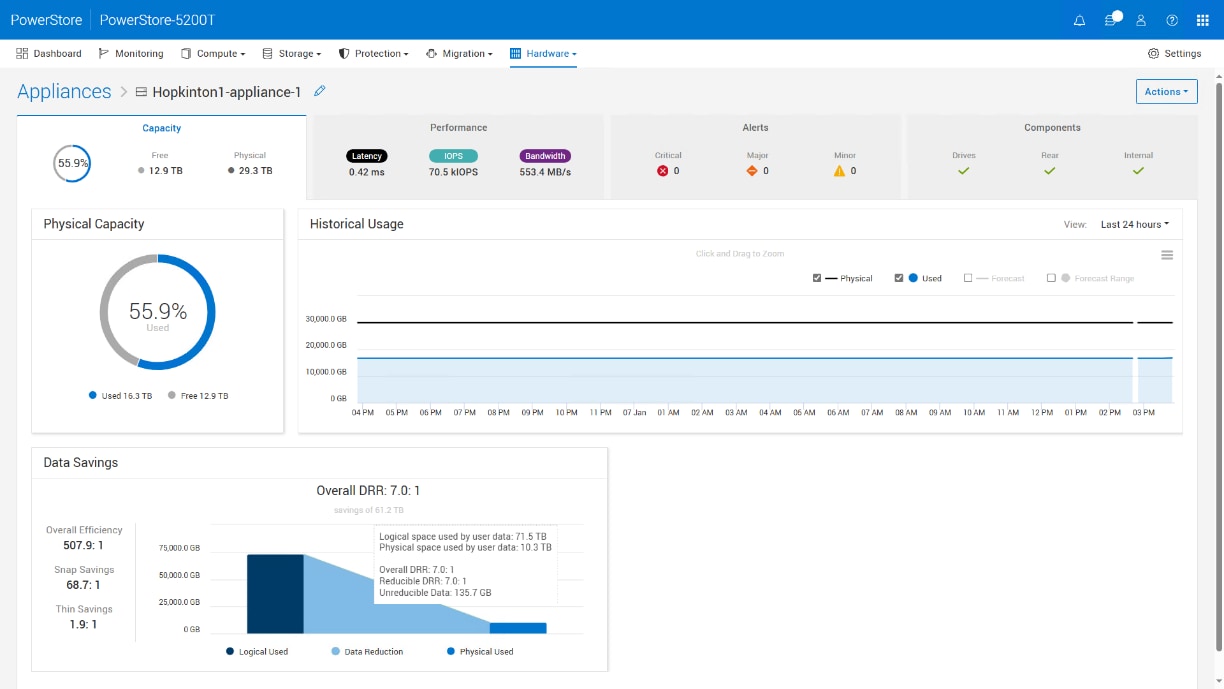Image resolution: width=1224 pixels, height=689 pixels.
Task: Select the Alerts tab card
Action: (x=755, y=157)
